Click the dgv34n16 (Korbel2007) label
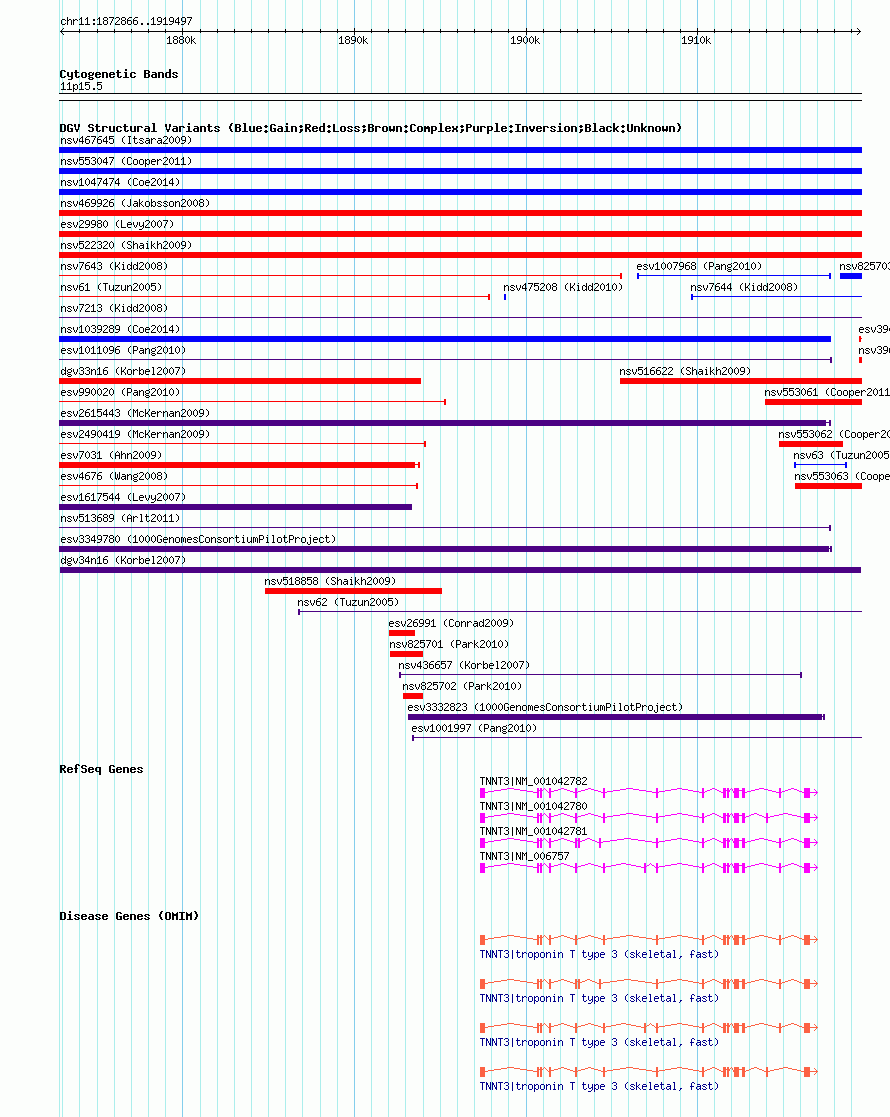This screenshot has width=890, height=1117. [123, 561]
